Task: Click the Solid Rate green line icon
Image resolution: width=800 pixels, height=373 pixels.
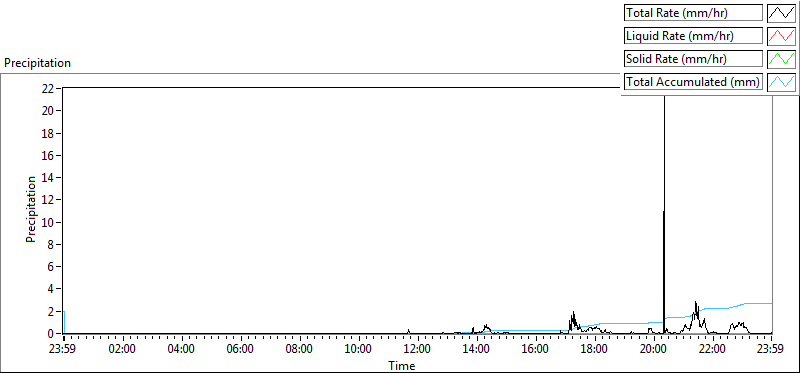Action: point(782,59)
